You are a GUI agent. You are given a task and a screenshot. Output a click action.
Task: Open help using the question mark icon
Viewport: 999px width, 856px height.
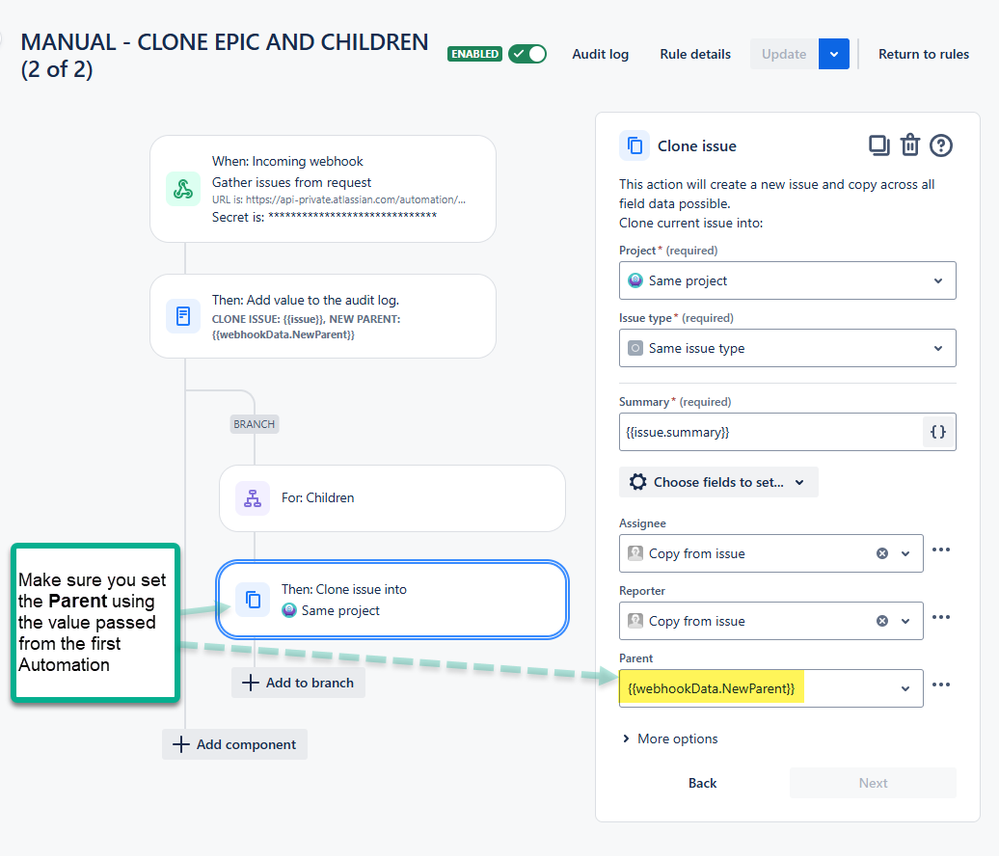click(941, 145)
